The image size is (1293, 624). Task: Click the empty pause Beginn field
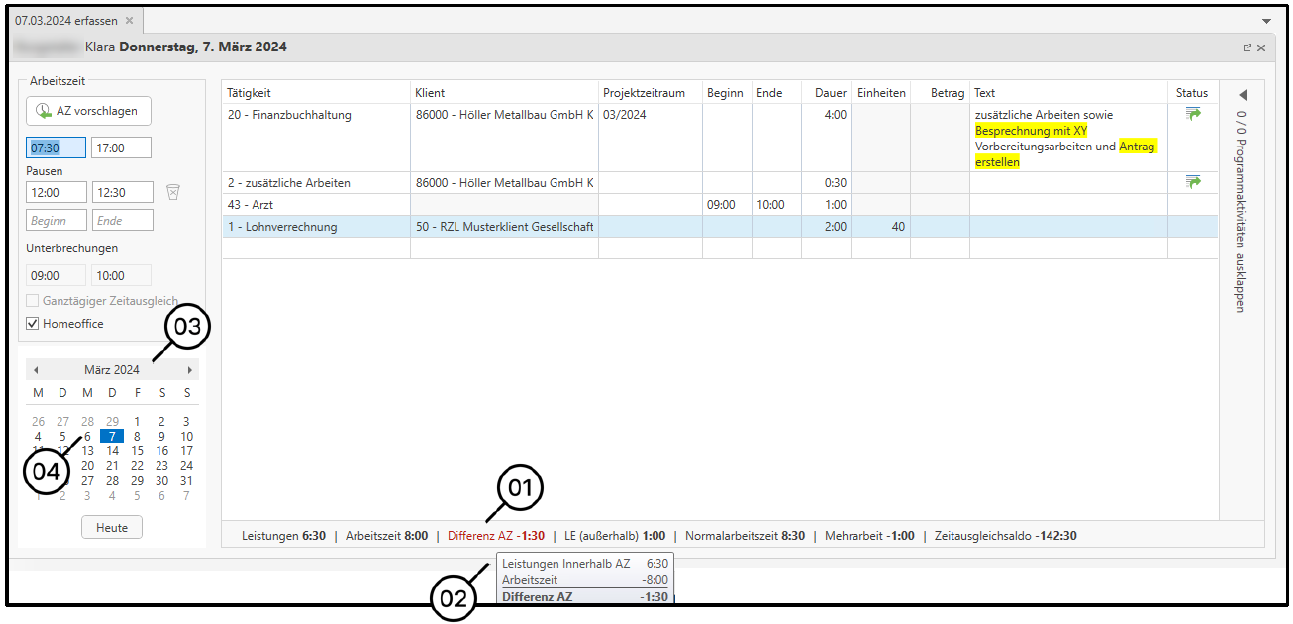point(55,220)
